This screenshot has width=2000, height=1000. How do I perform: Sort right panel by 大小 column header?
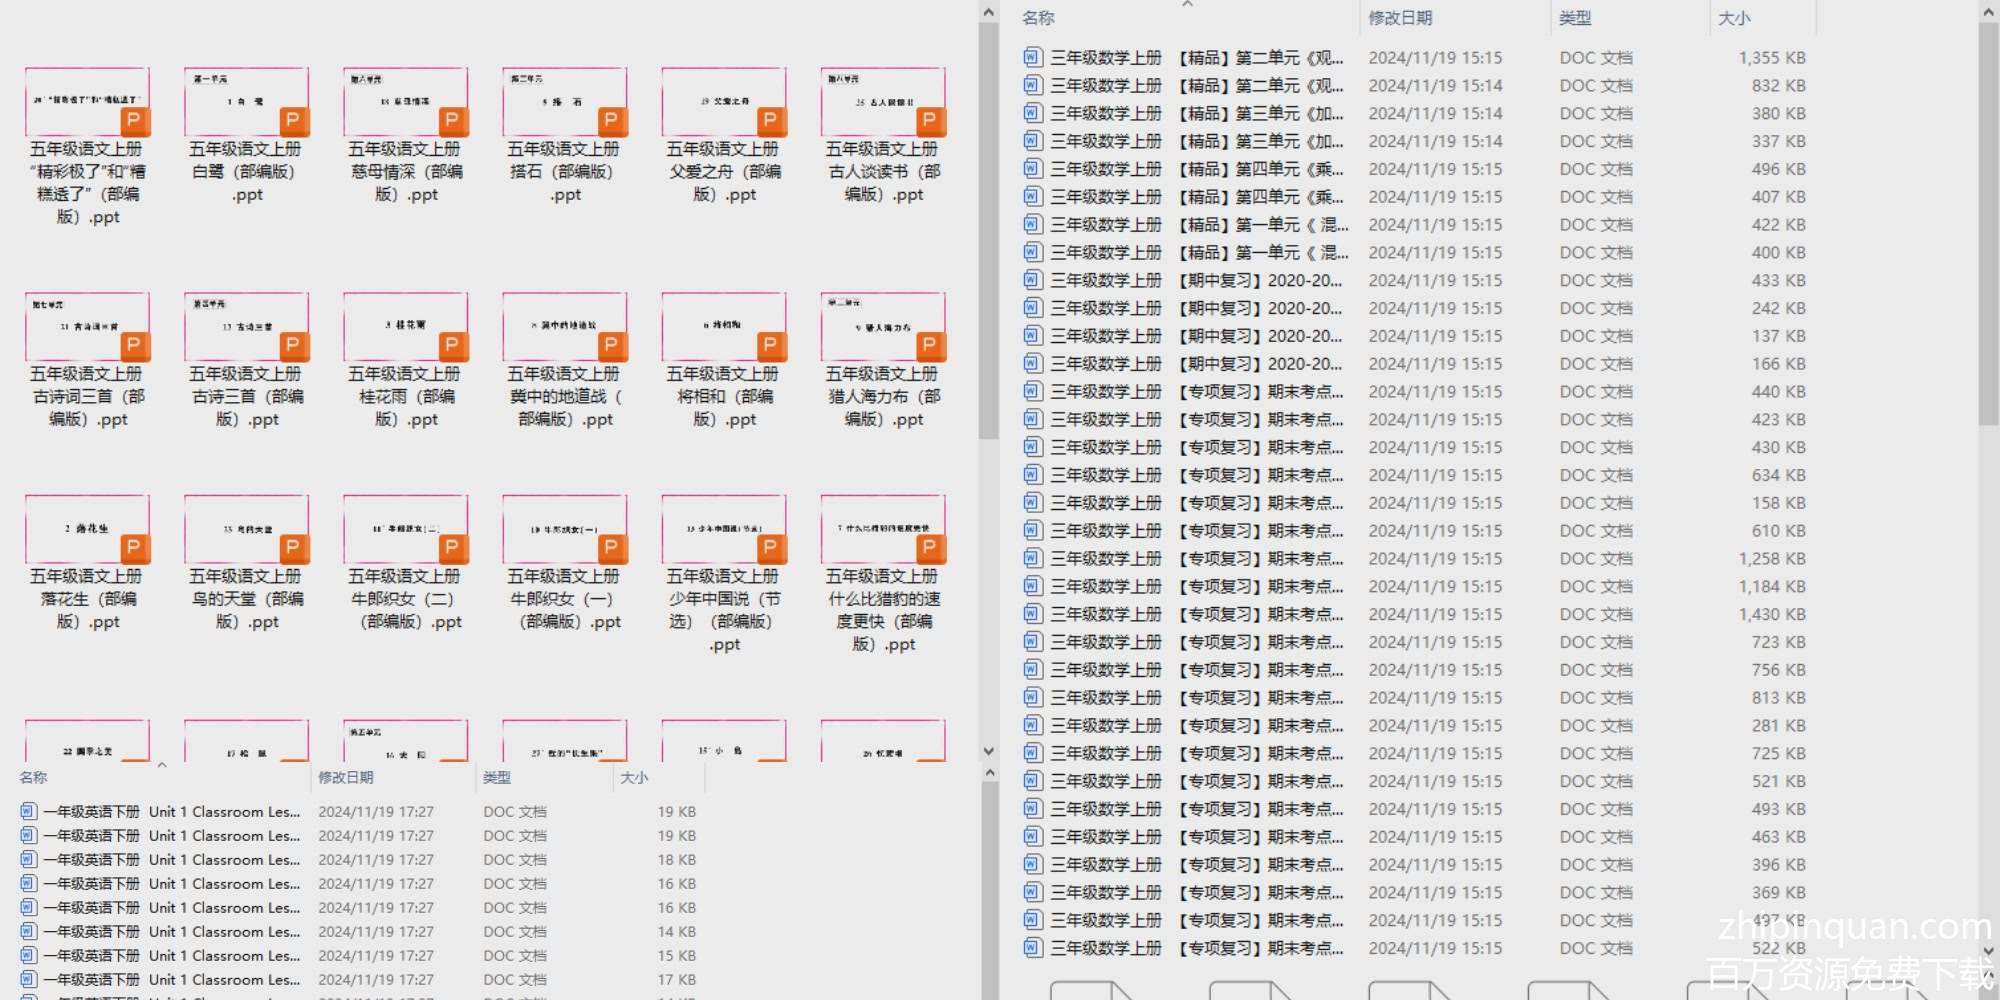(1733, 18)
